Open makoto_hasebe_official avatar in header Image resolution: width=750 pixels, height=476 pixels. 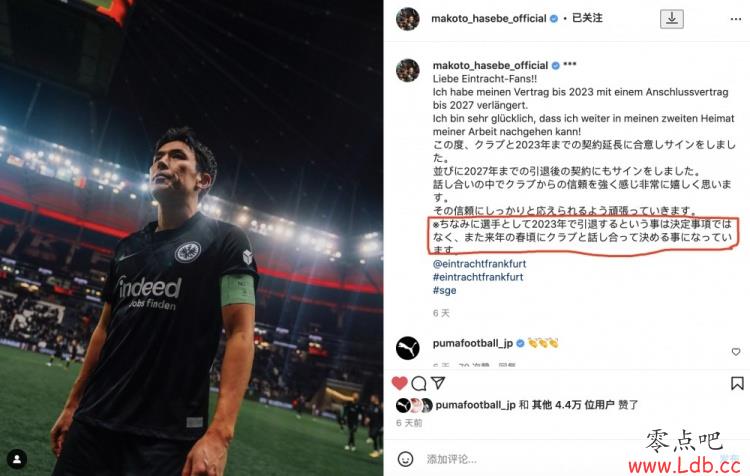click(408, 19)
